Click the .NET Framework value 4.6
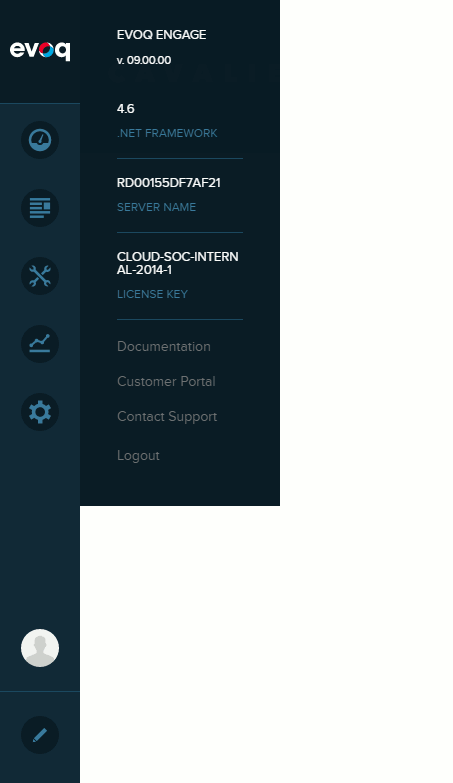Viewport: 453px width, 783px height. [x=125, y=109]
